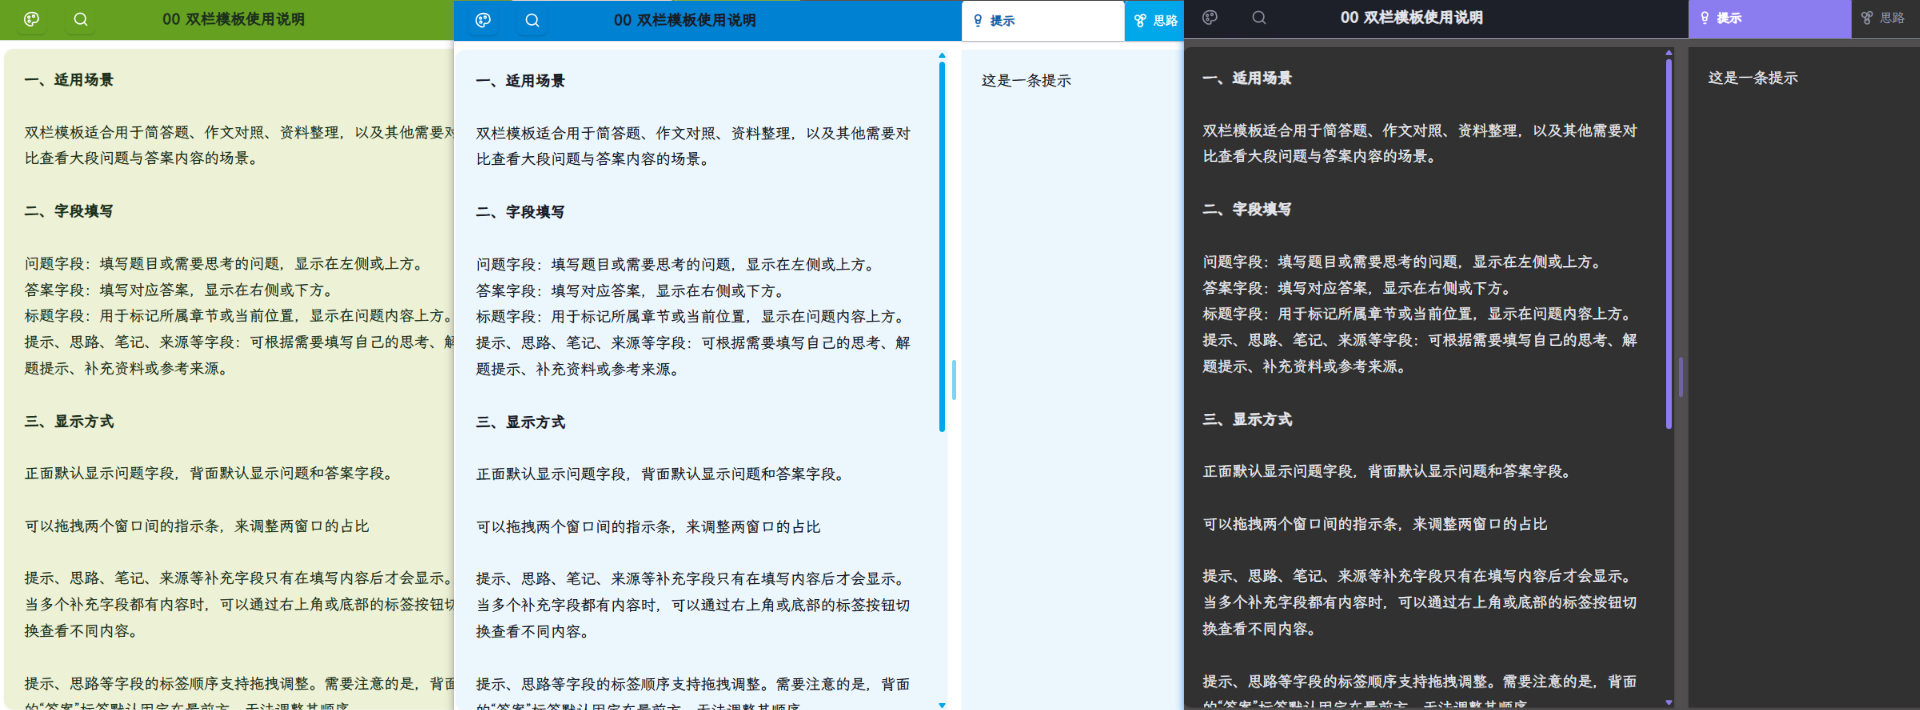The image size is (1920, 710).
Task: Select the 提示 tab in blue panel
Action: click(x=1043, y=20)
